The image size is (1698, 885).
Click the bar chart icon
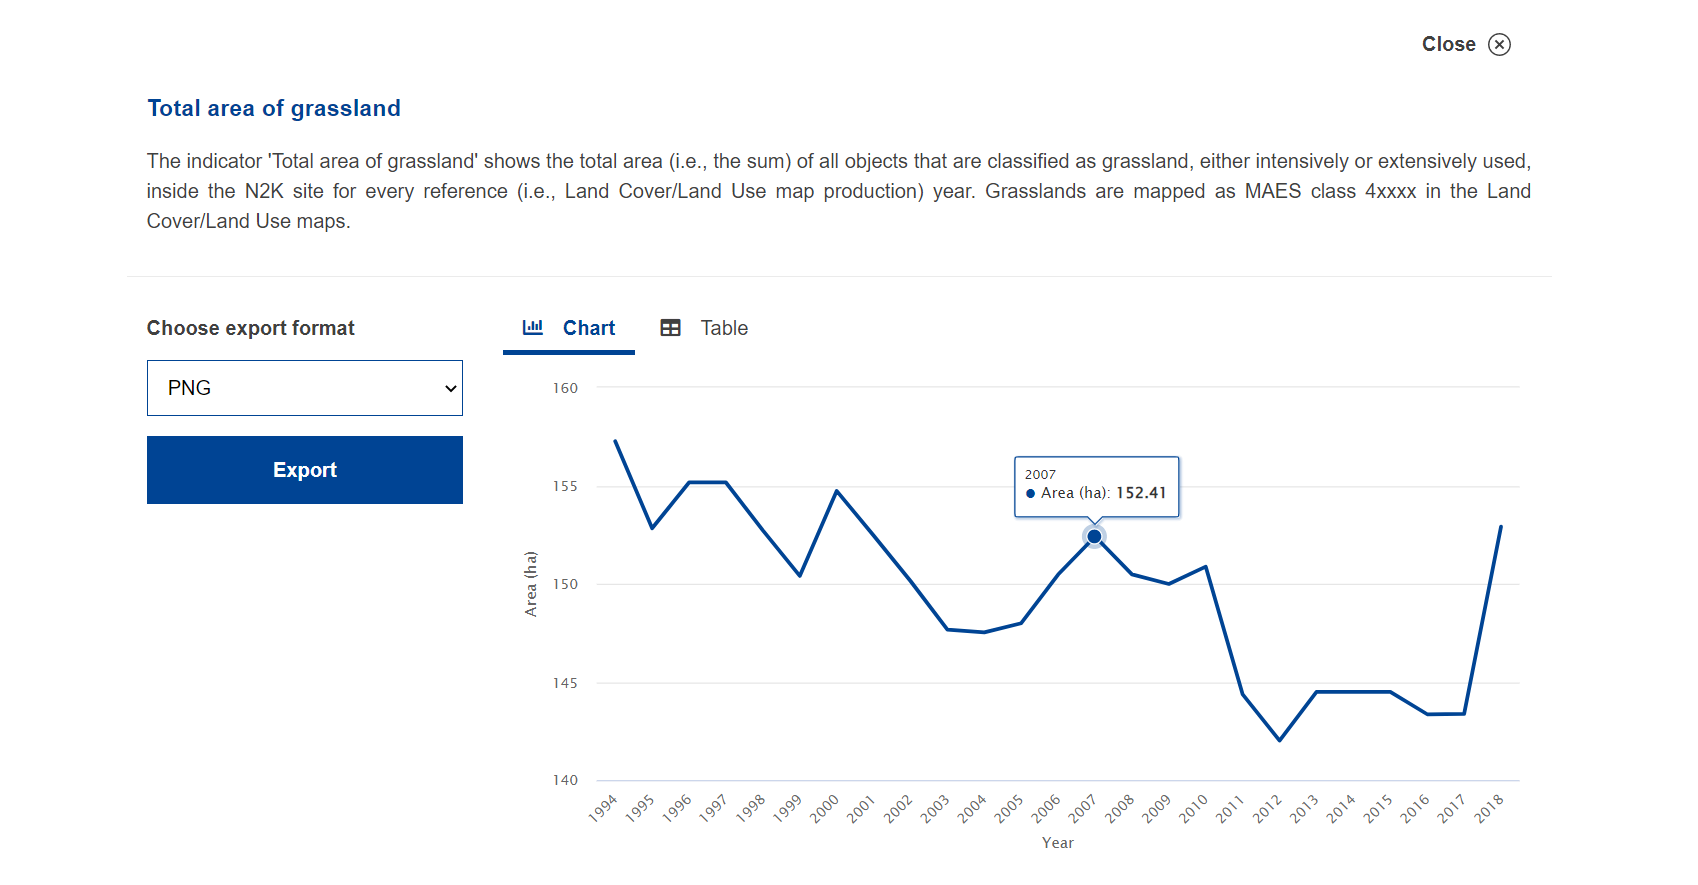(x=533, y=327)
